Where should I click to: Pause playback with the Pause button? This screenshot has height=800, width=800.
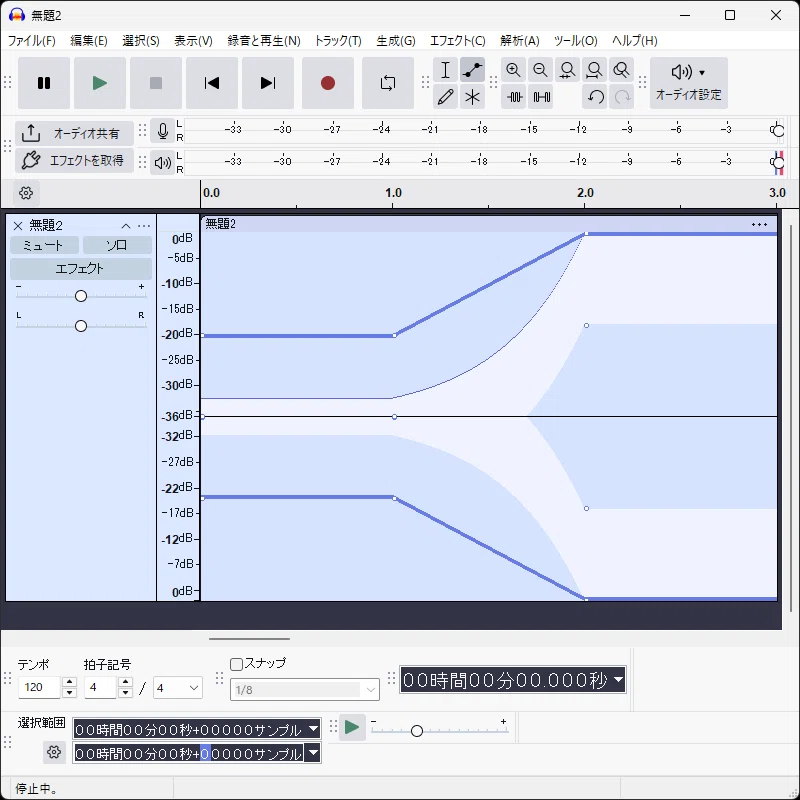tap(44, 83)
